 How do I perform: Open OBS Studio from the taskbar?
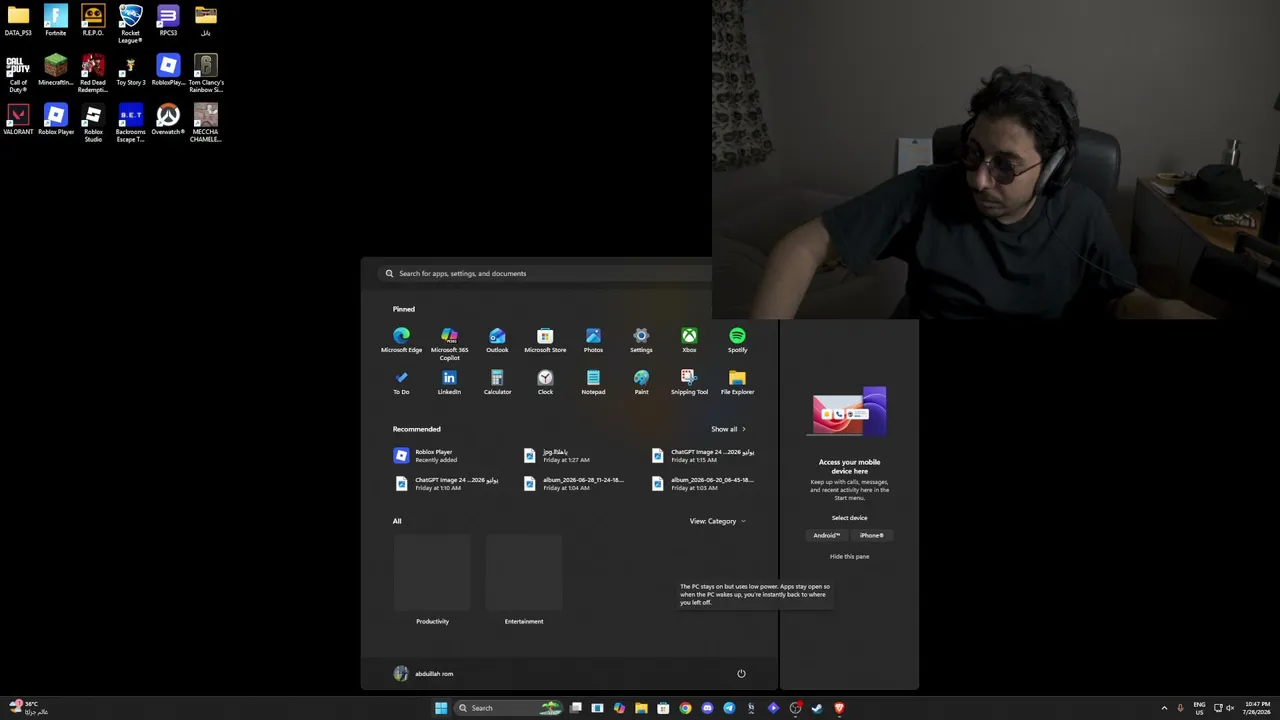(x=795, y=708)
